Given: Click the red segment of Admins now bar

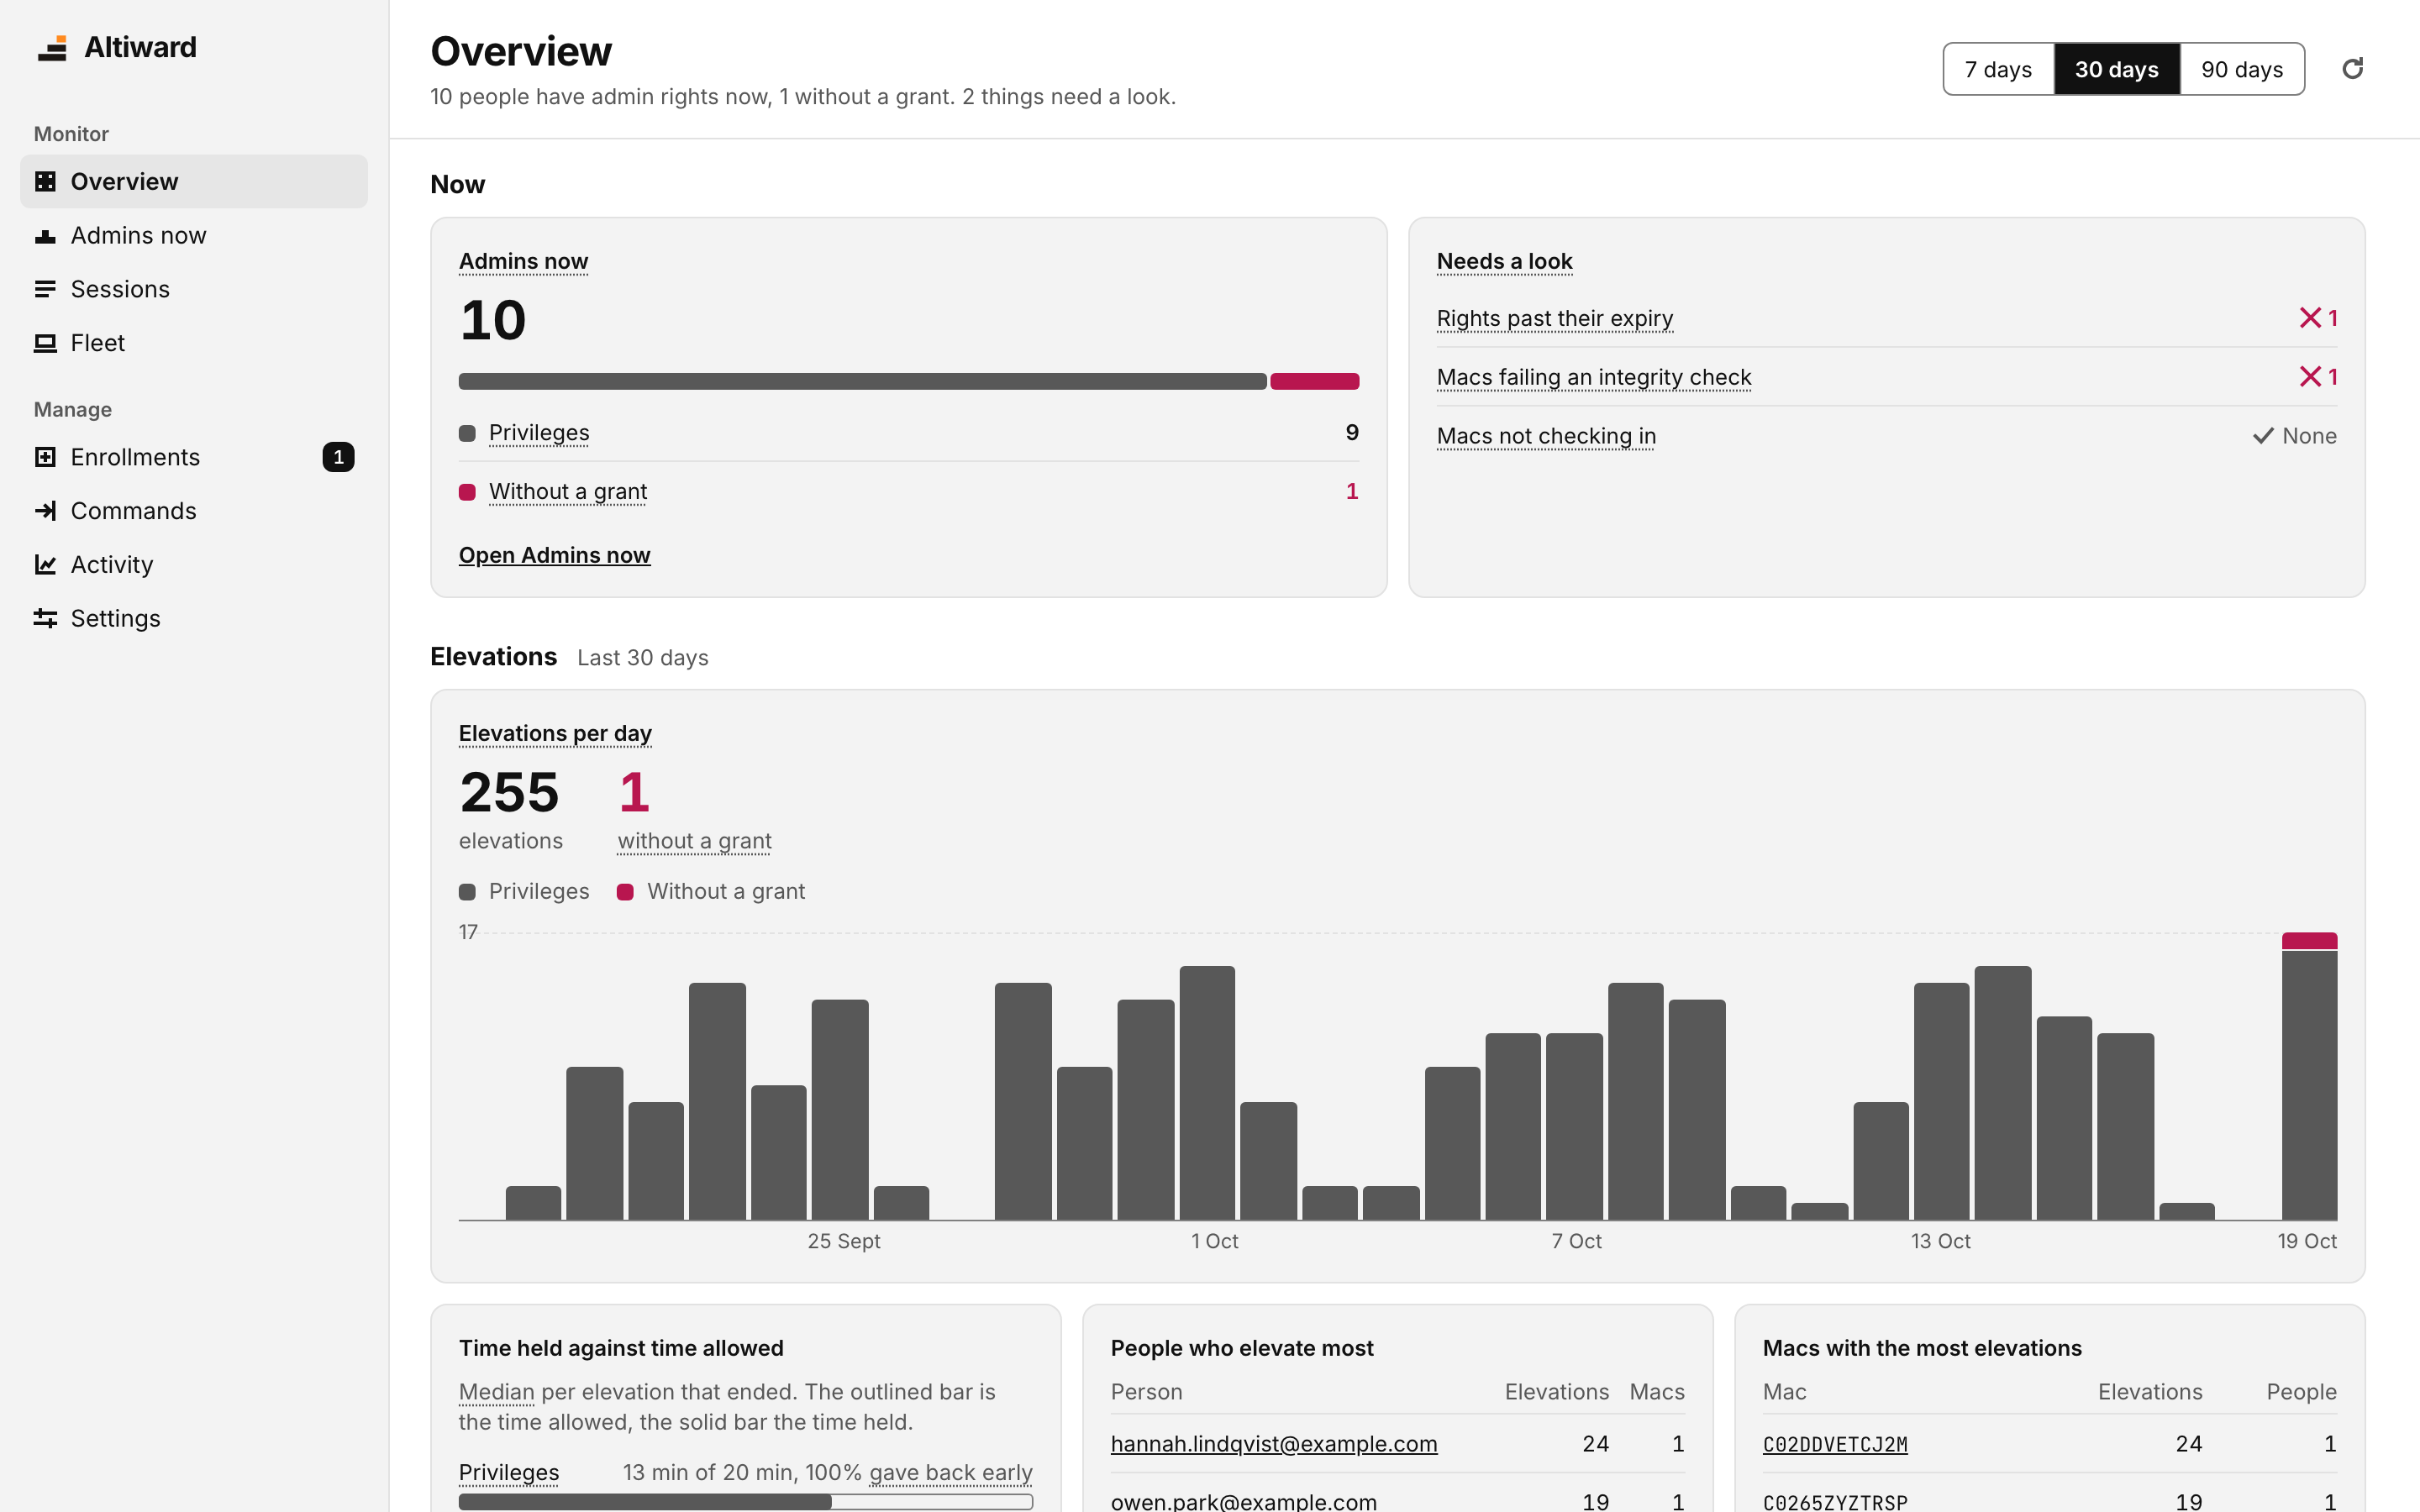Looking at the screenshot, I should click(x=1314, y=381).
